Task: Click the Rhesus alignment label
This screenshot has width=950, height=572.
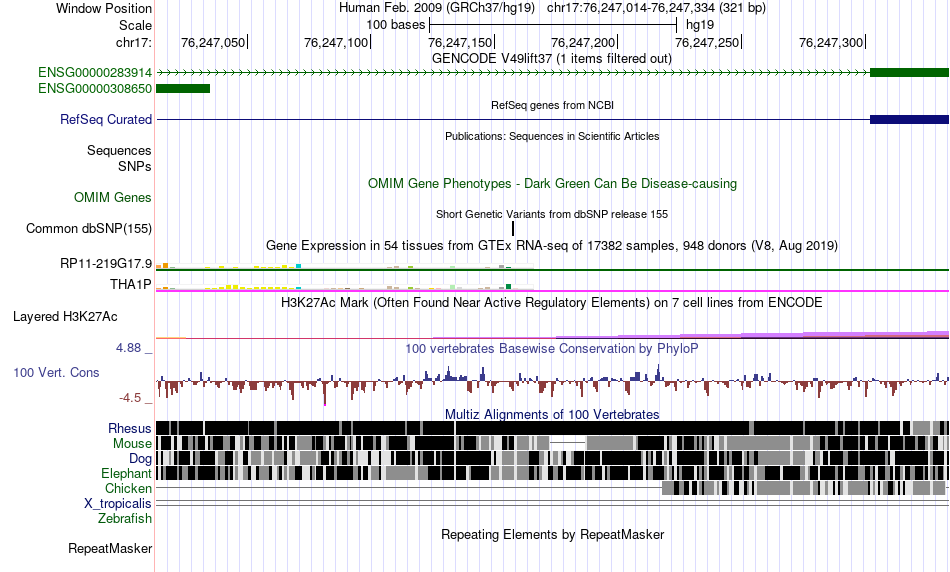Action: (x=130, y=428)
